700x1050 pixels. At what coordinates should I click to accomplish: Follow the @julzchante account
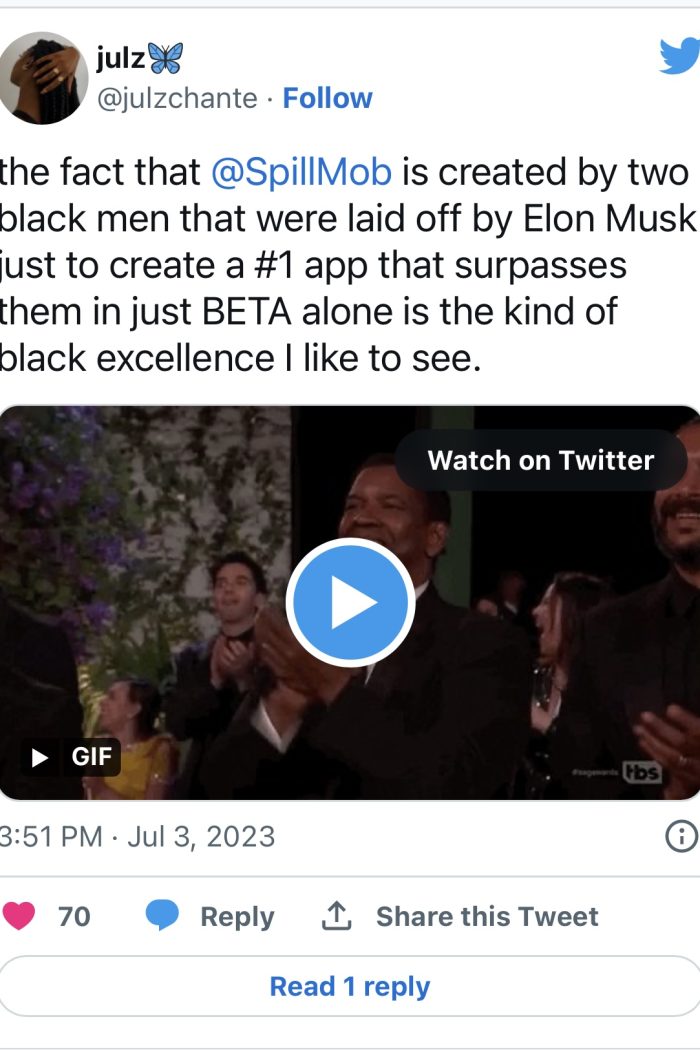point(327,98)
